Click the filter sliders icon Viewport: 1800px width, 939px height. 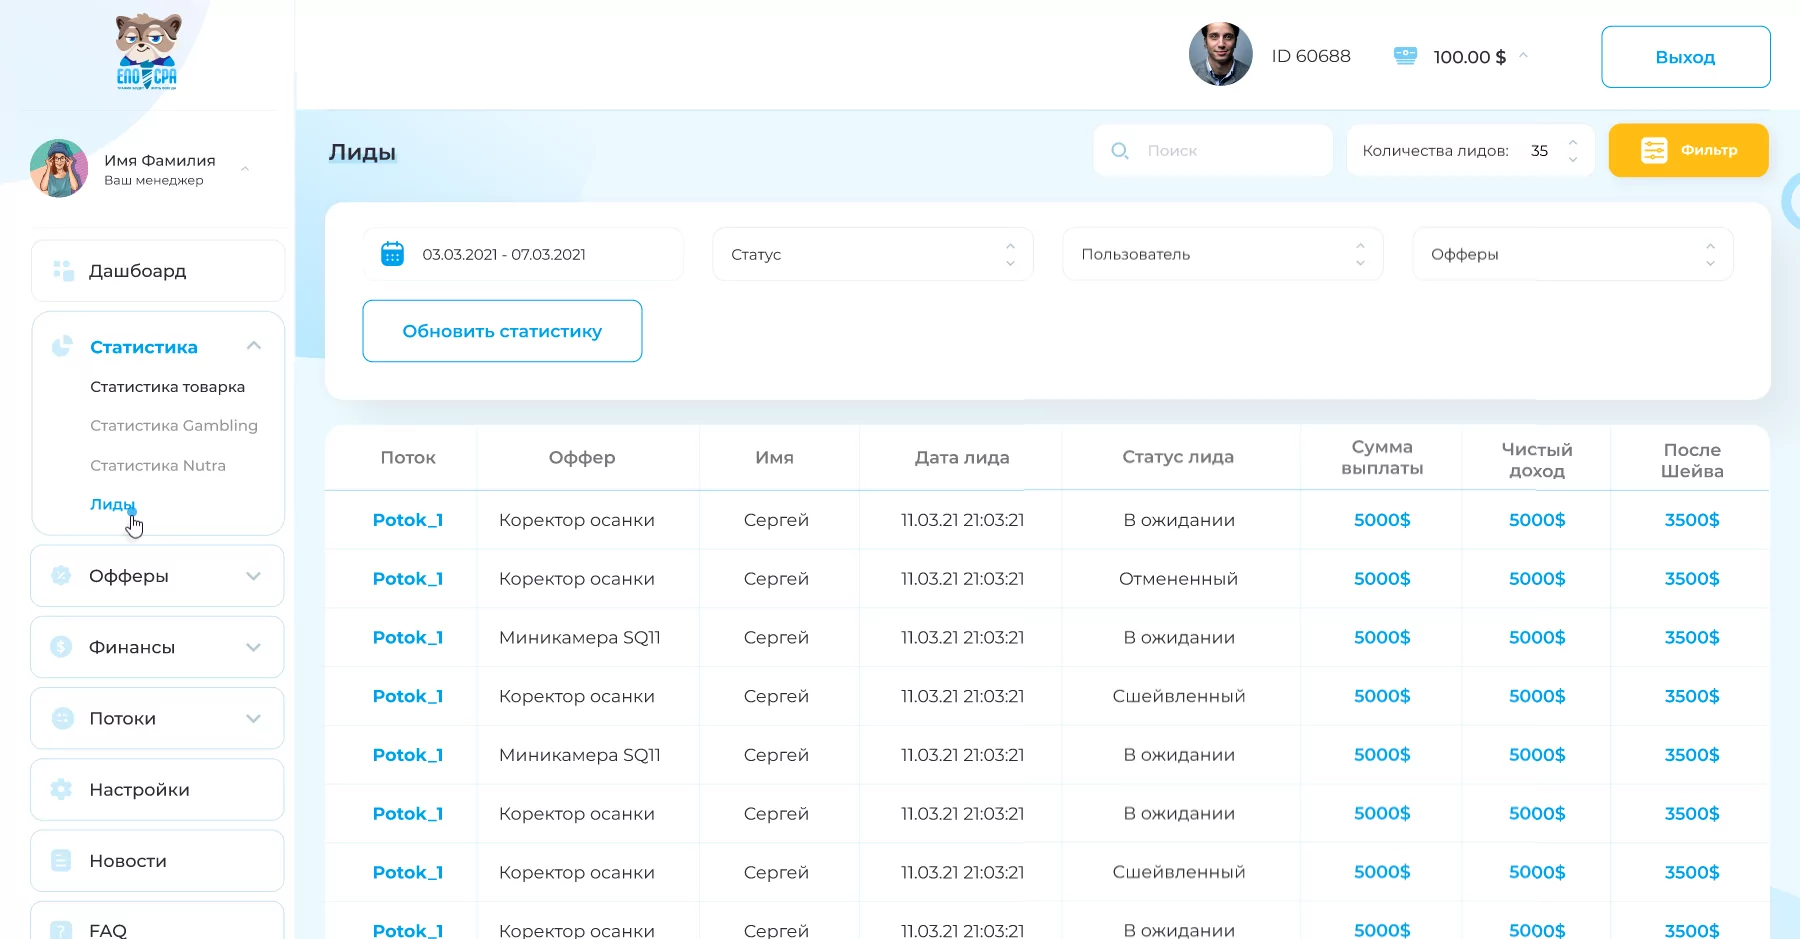(x=1654, y=150)
